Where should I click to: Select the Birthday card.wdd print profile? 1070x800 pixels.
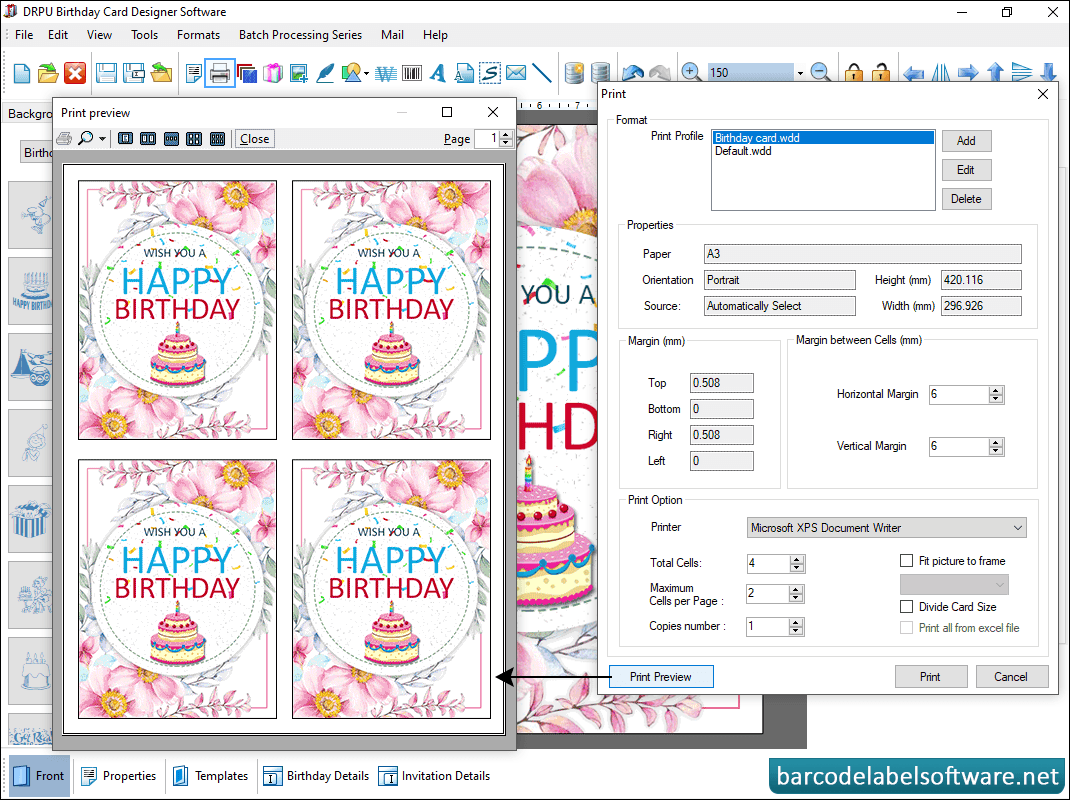tap(823, 138)
